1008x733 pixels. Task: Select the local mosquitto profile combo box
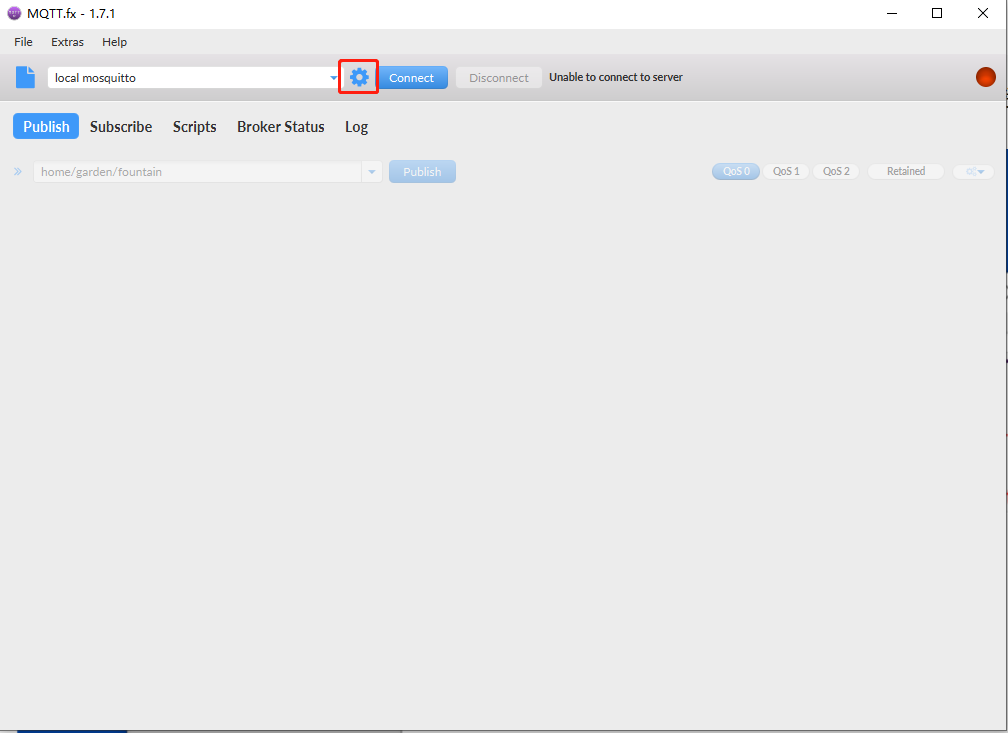(194, 78)
